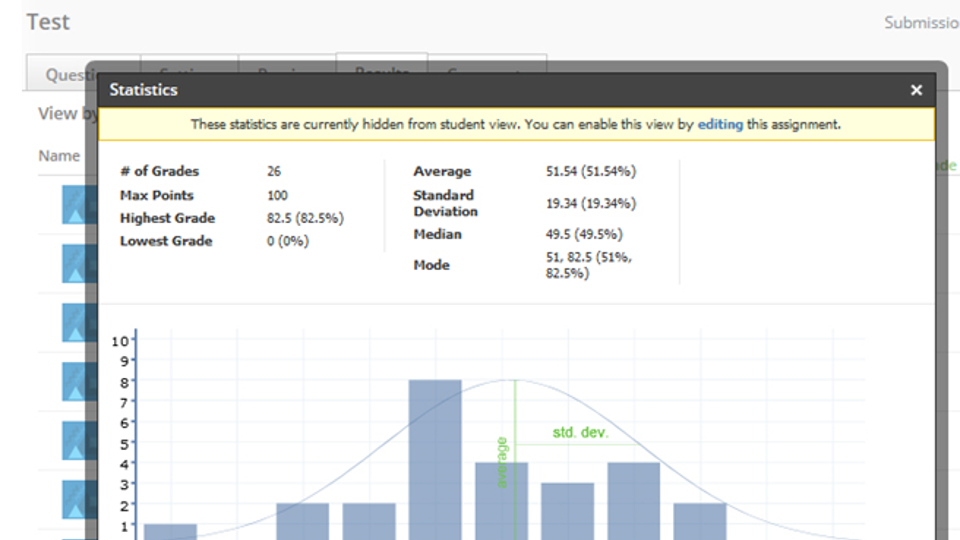Select the 'Average' label

pyautogui.click(x=442, y=171)
